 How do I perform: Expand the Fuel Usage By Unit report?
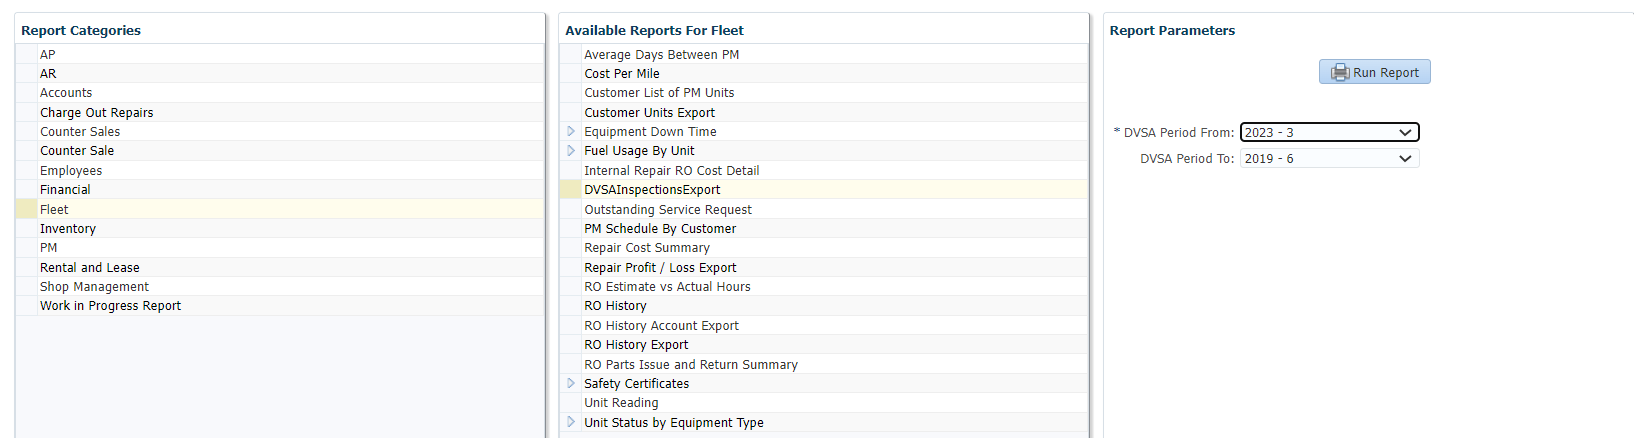(571, 151)
